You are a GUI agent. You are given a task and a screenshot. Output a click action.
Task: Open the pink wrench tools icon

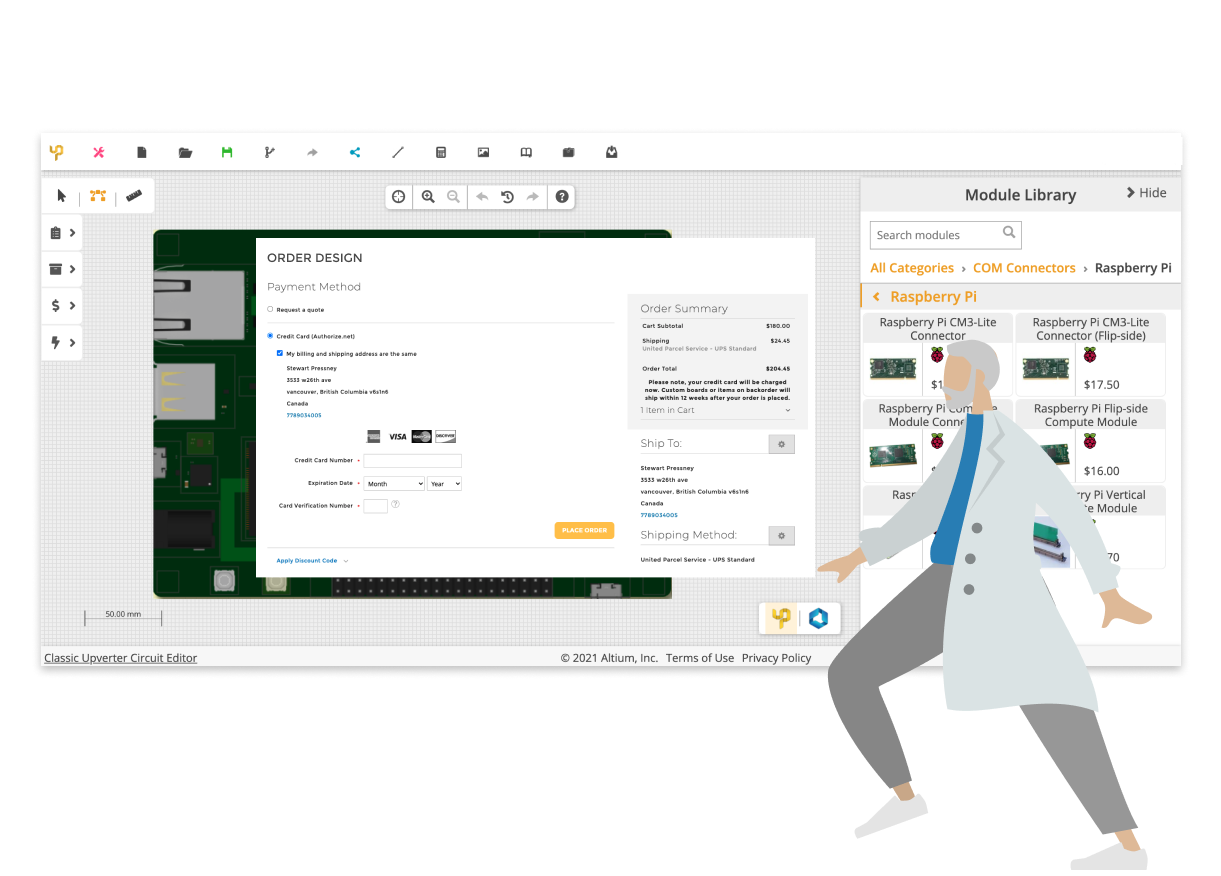click(x=98, y=152)
